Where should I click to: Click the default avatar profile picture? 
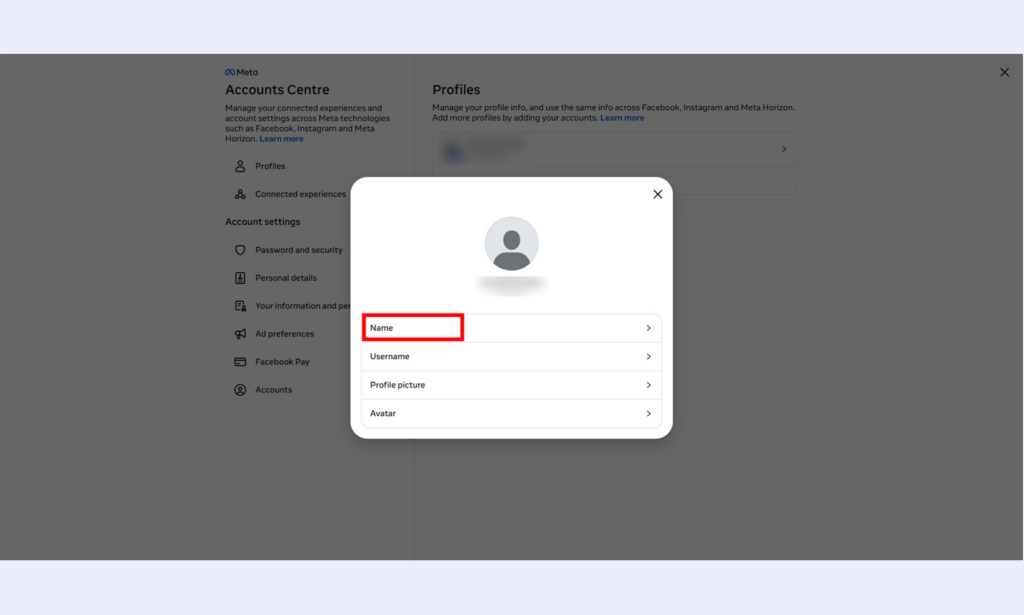click(511, 244)
